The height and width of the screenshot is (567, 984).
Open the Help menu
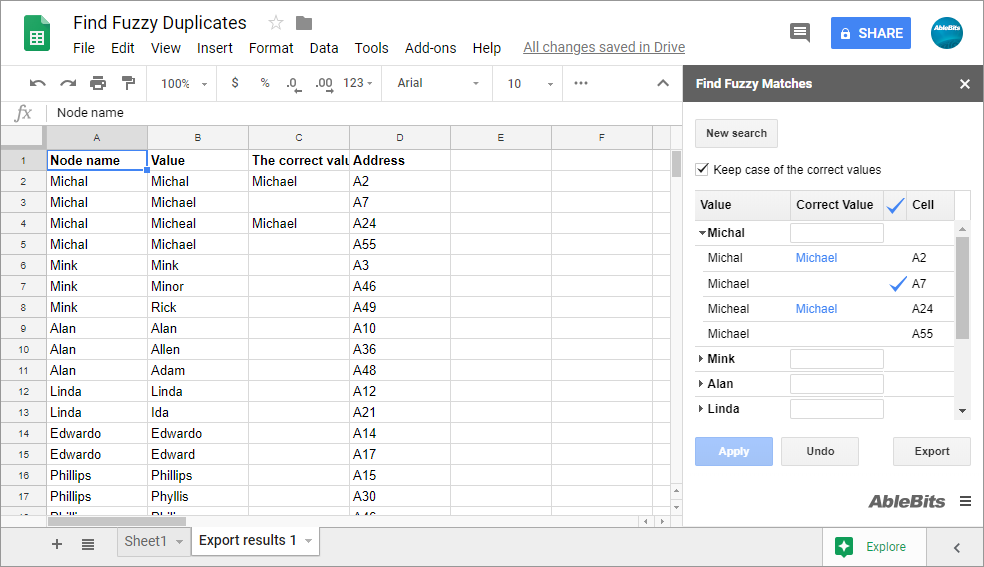click(486, 48)
